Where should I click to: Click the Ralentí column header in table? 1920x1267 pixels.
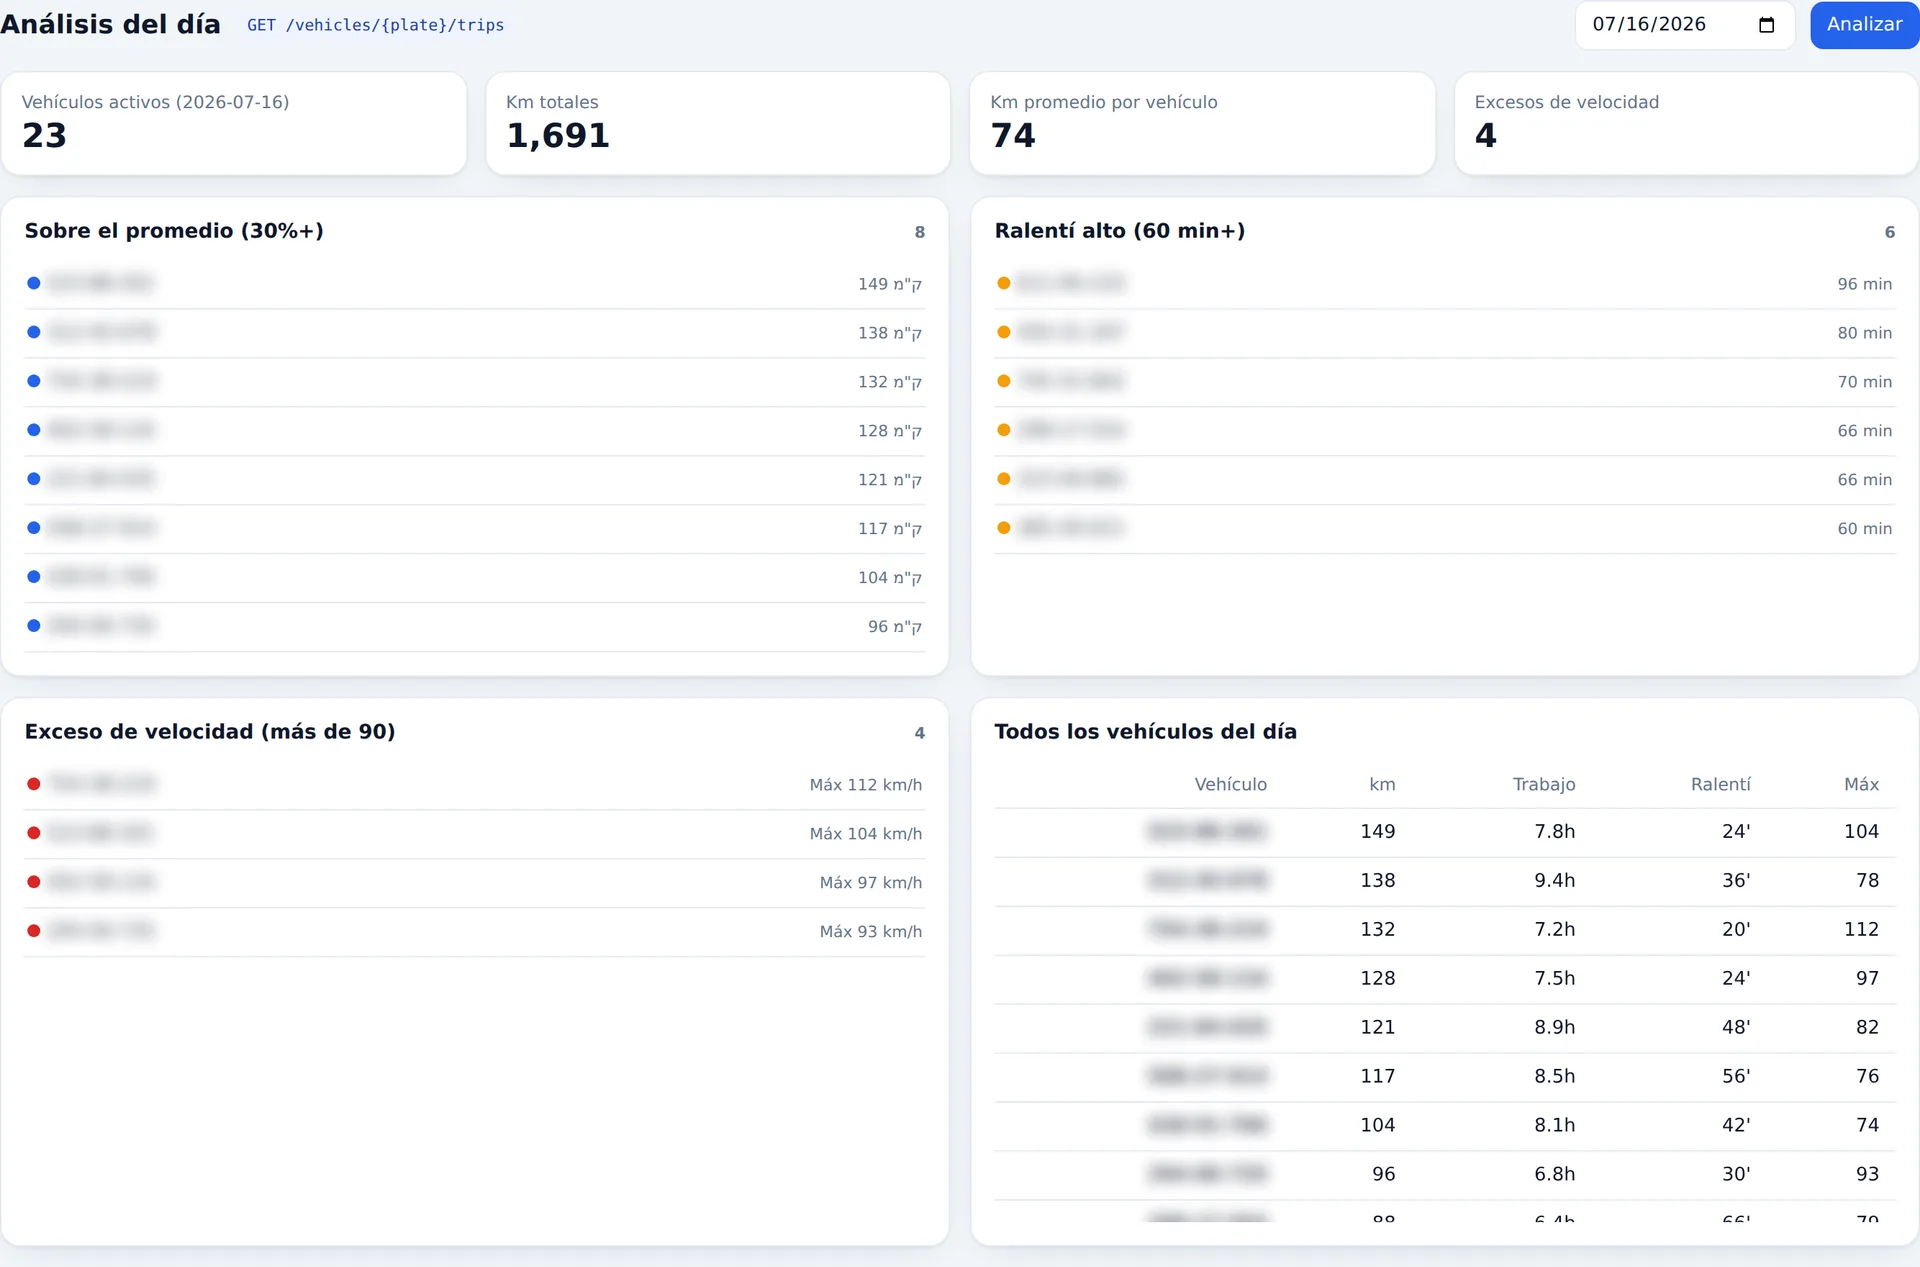click(1720, 784)
